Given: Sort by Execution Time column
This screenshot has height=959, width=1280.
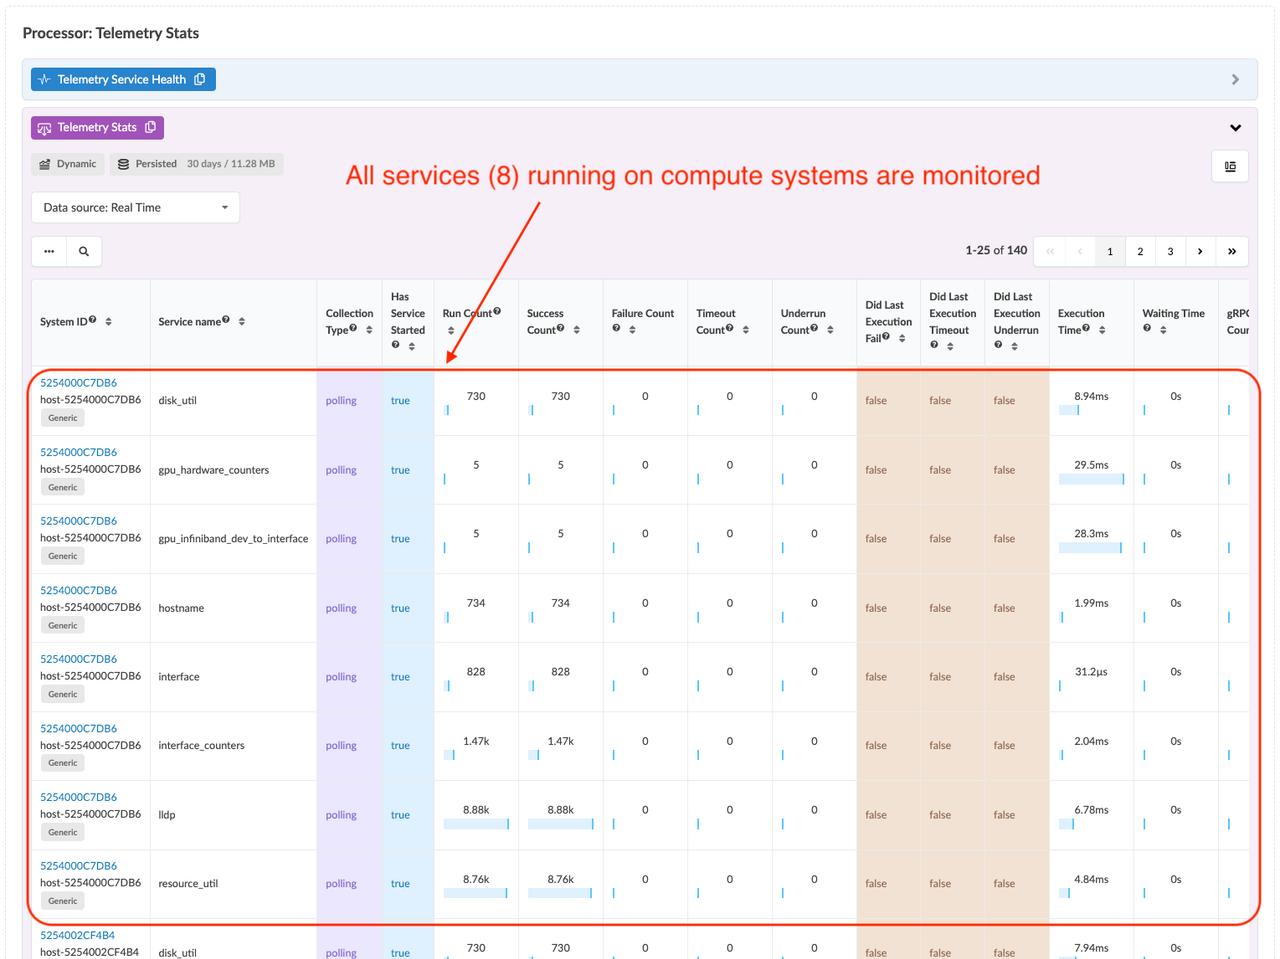Looking at the screenshot, I should (x=1102, y=330).
